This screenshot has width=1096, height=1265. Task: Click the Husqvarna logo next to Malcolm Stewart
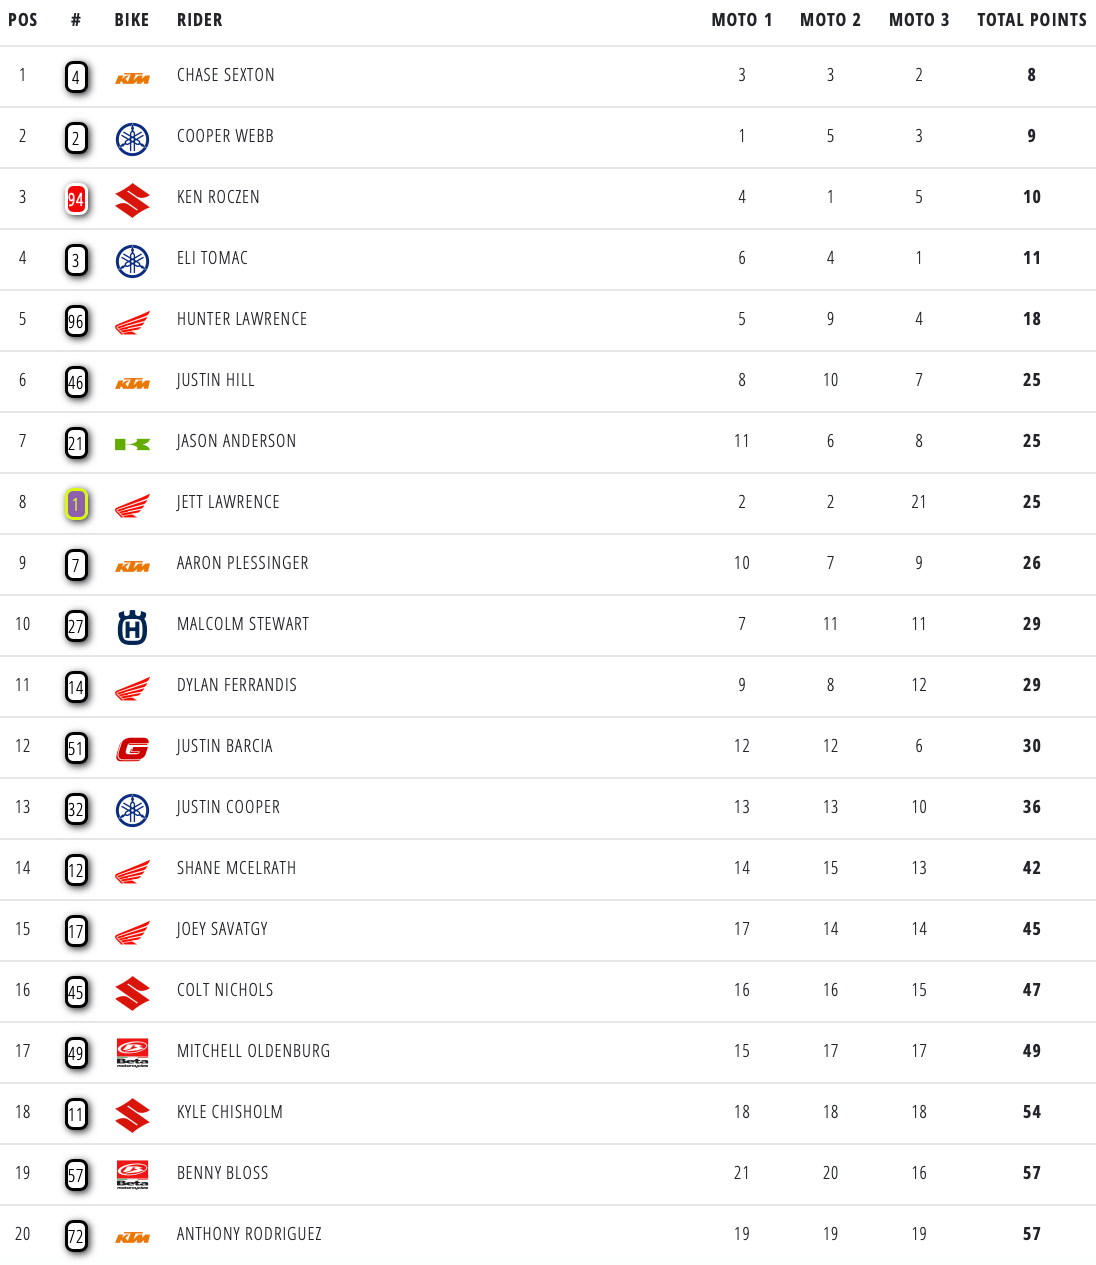tap(132, 627)
